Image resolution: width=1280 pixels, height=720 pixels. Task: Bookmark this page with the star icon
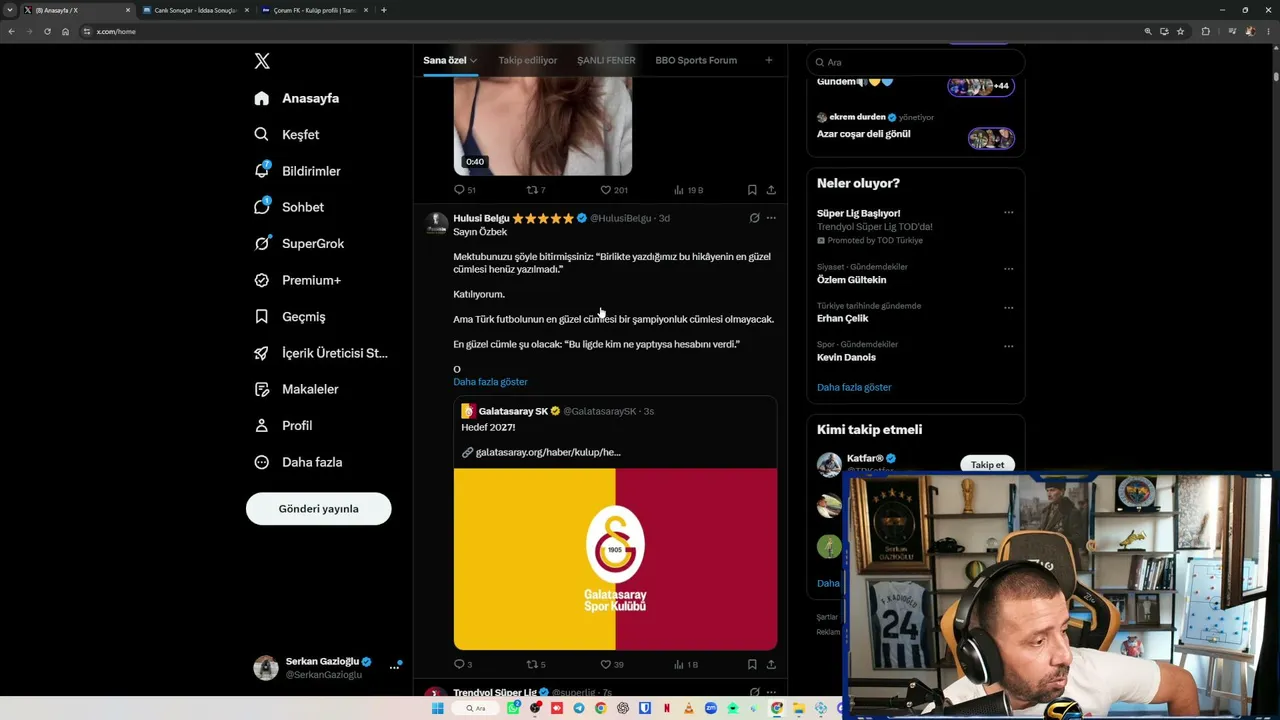[x=1180, y=31]
